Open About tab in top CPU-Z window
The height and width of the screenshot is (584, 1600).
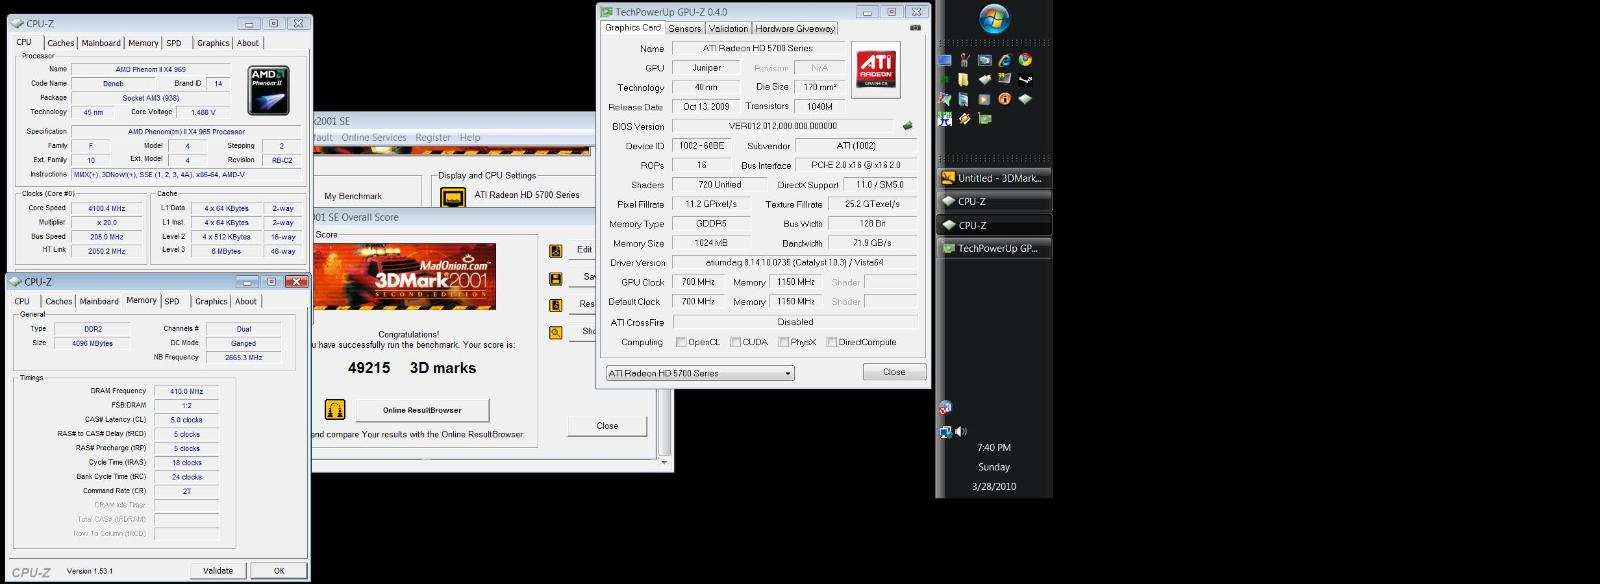pyautogui.click(x=248, y=43)
